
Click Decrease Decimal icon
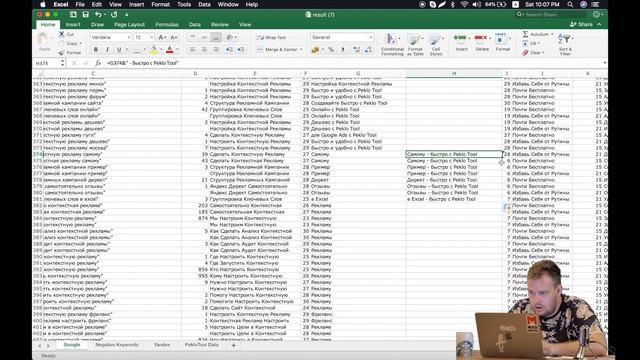pyautogui.click(x=368, y=49)
